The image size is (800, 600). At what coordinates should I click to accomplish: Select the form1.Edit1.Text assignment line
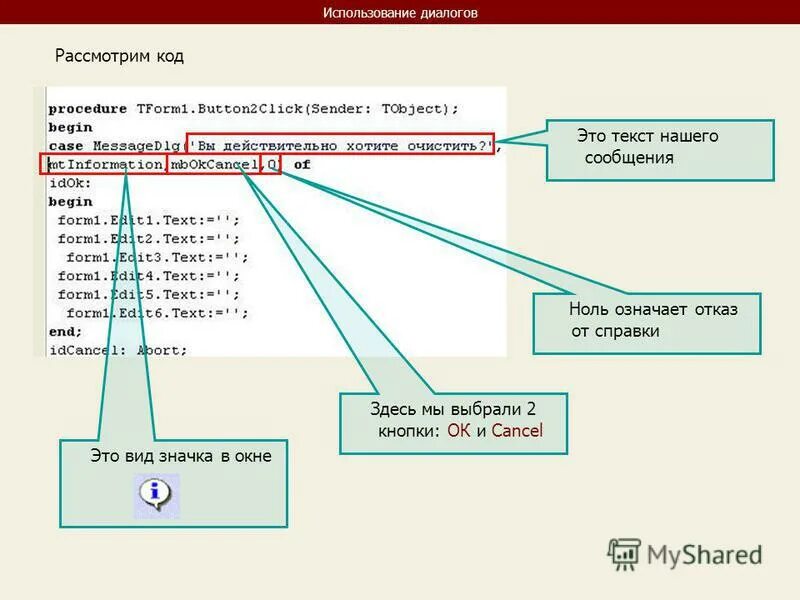pos(145,219)
